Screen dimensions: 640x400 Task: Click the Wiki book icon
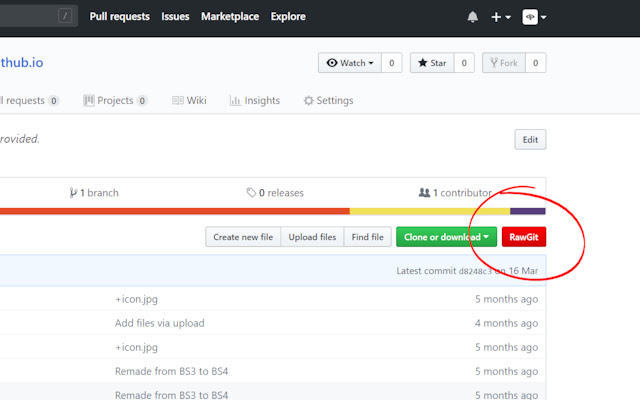178,100
